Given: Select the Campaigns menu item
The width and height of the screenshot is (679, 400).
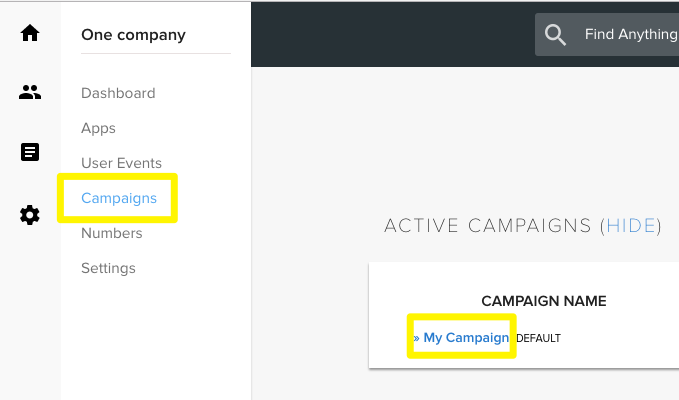Looking at the screenshot, I should coord(119,198).
